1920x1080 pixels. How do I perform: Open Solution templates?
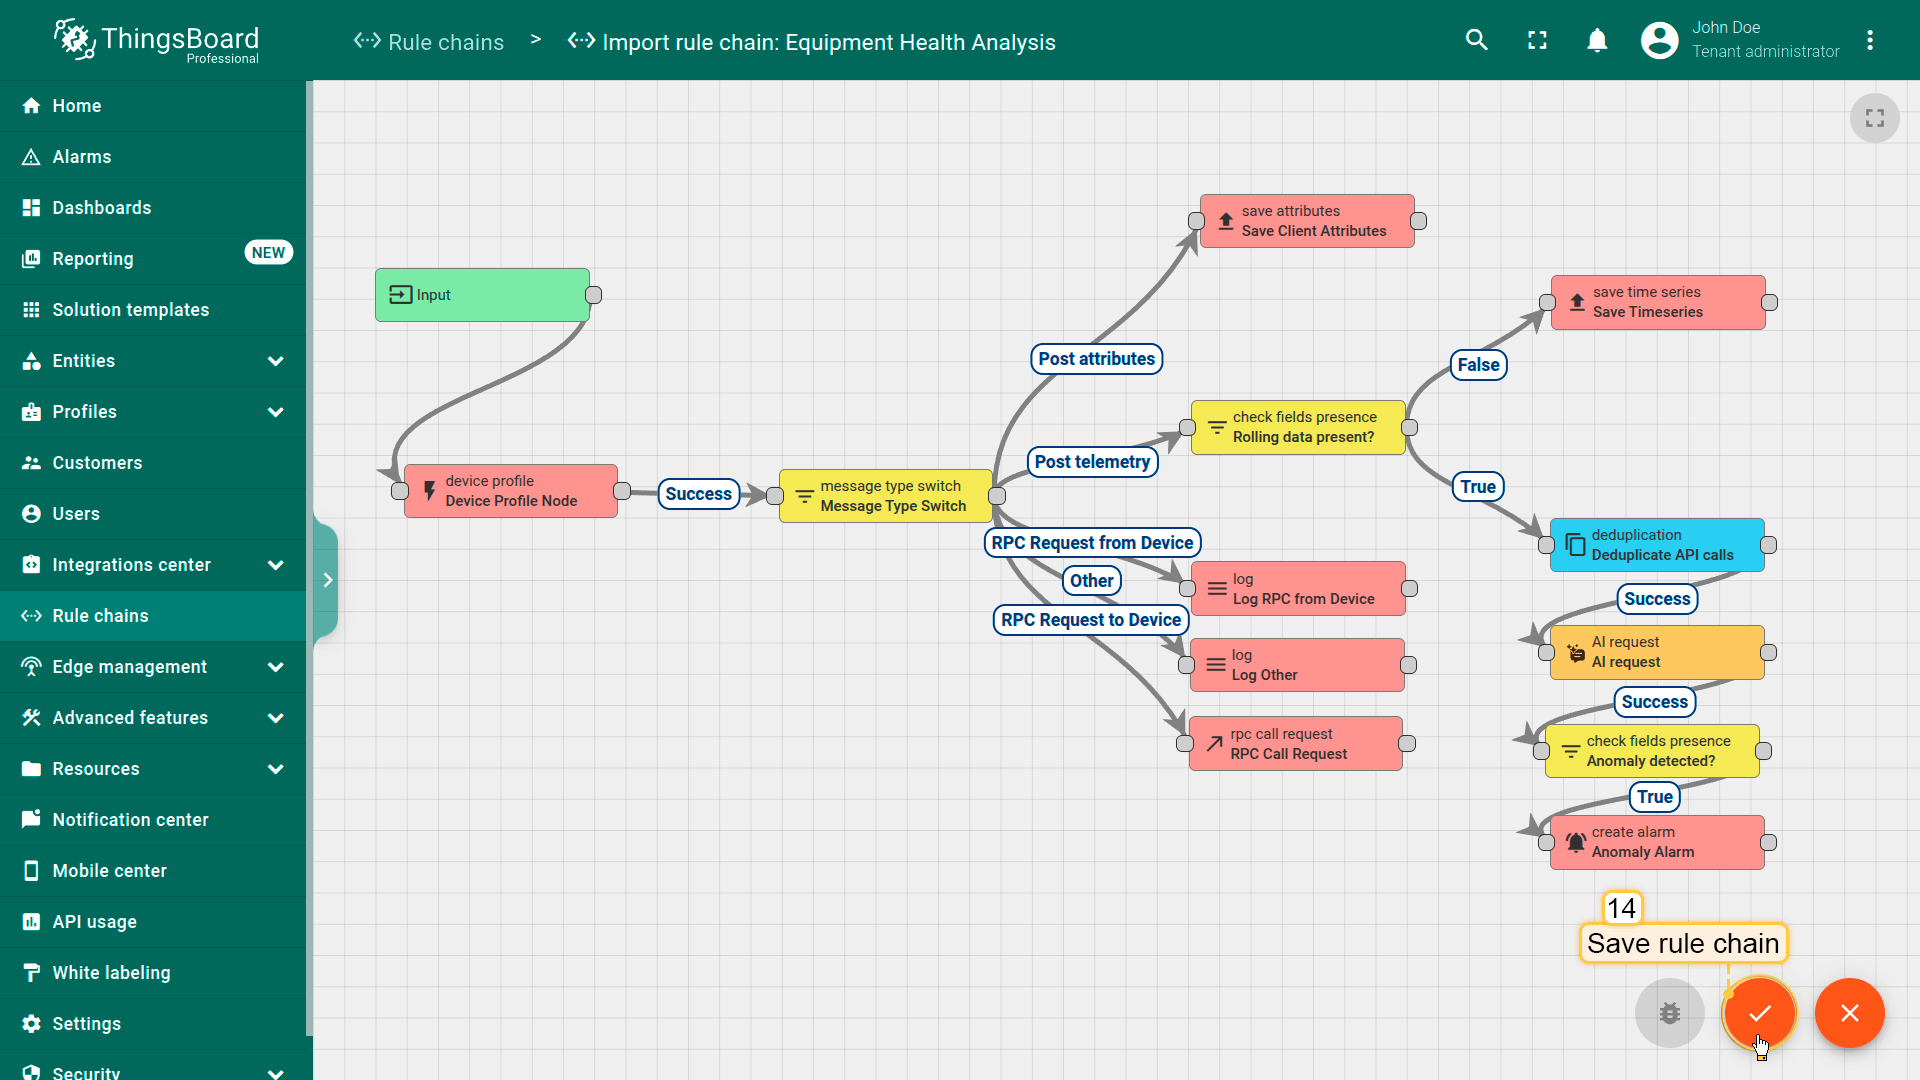153,310
